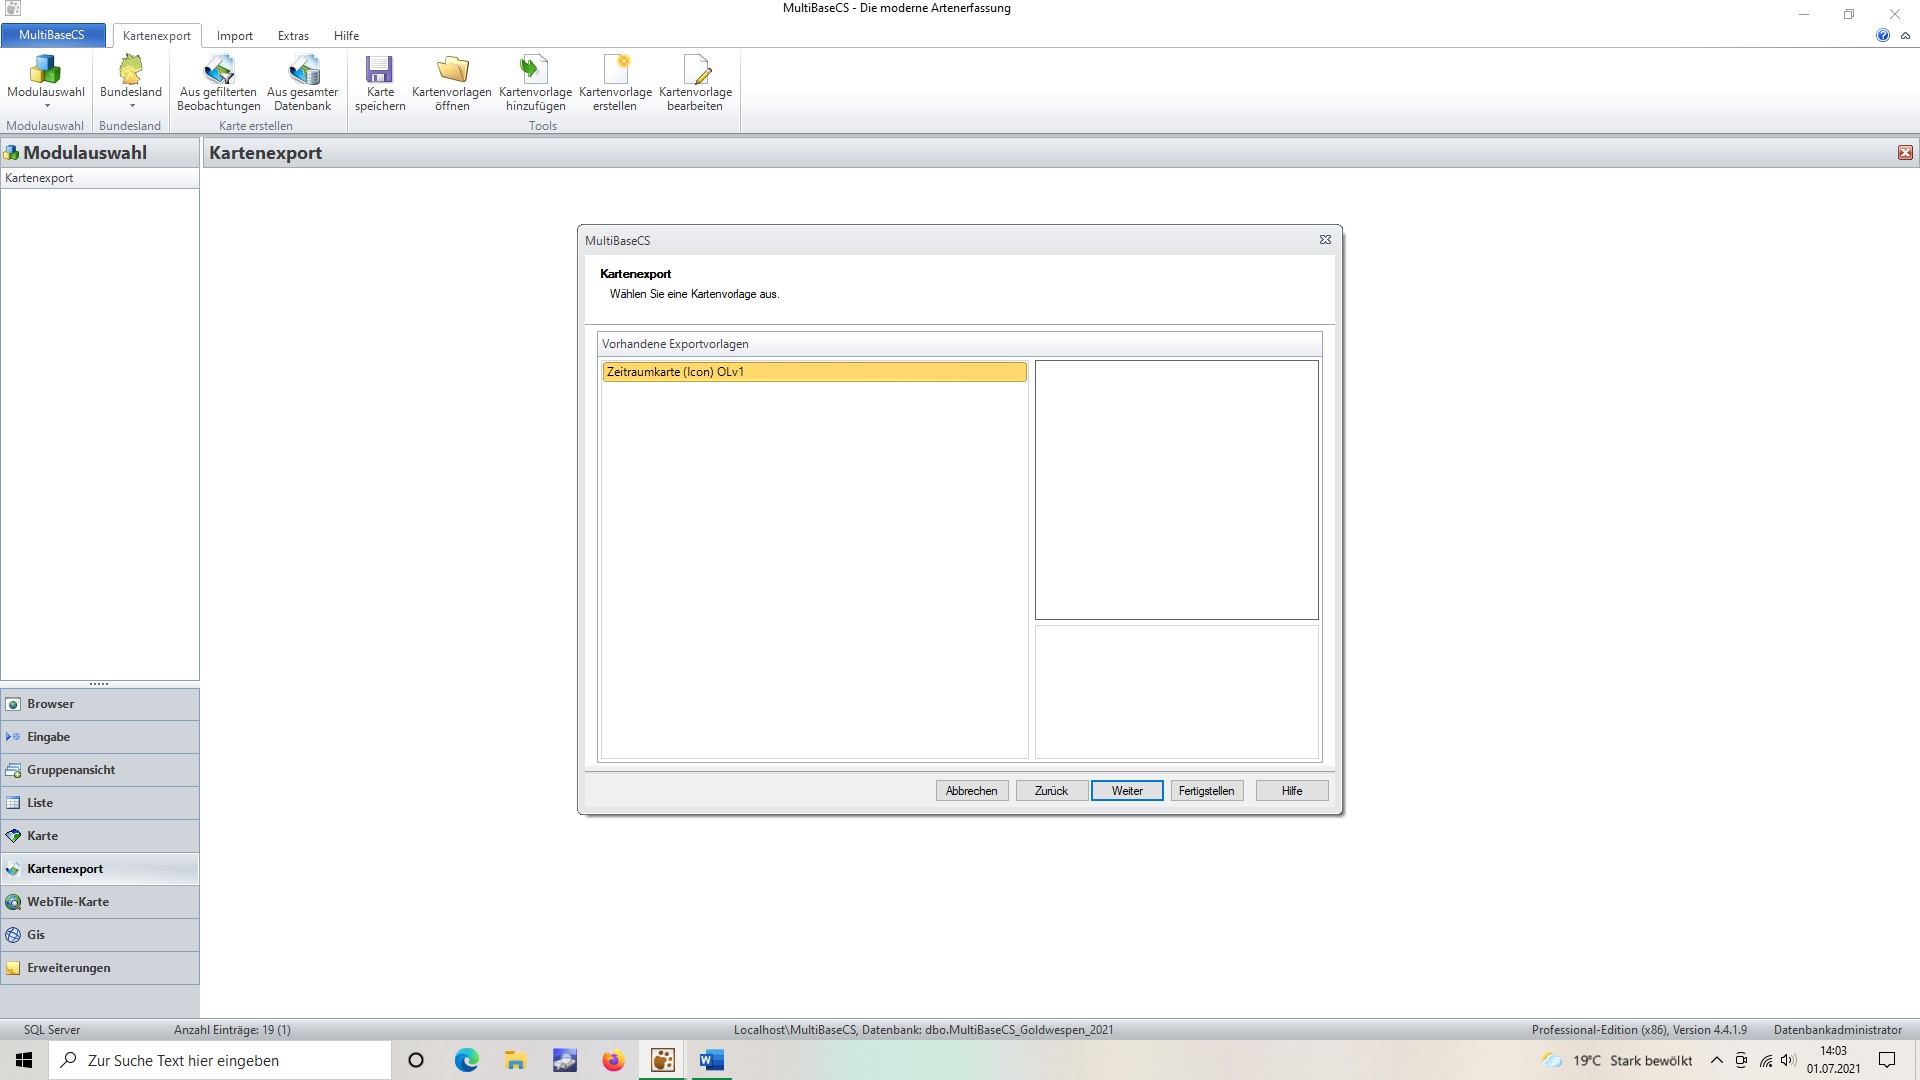Open the Eingabe module
The height and width of the screenshot is (1080, 1920).
100,737
